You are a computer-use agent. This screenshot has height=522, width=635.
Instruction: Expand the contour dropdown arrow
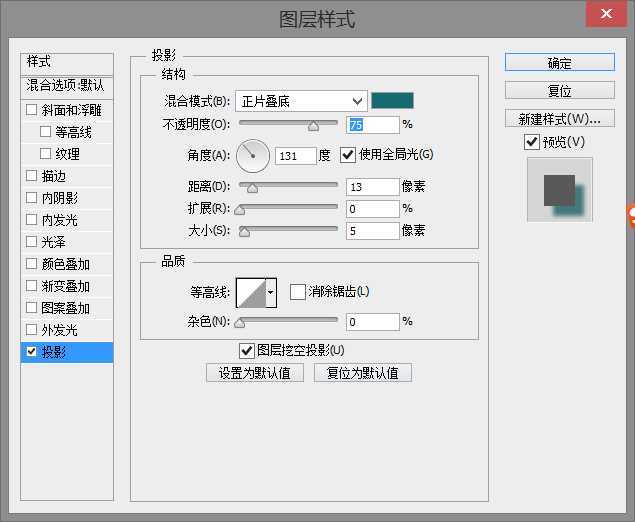271,292
